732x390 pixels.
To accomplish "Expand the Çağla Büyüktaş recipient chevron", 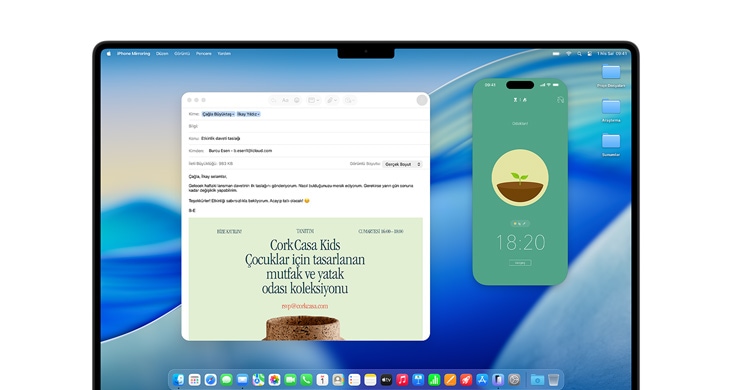I will click(x=233, y=114).
